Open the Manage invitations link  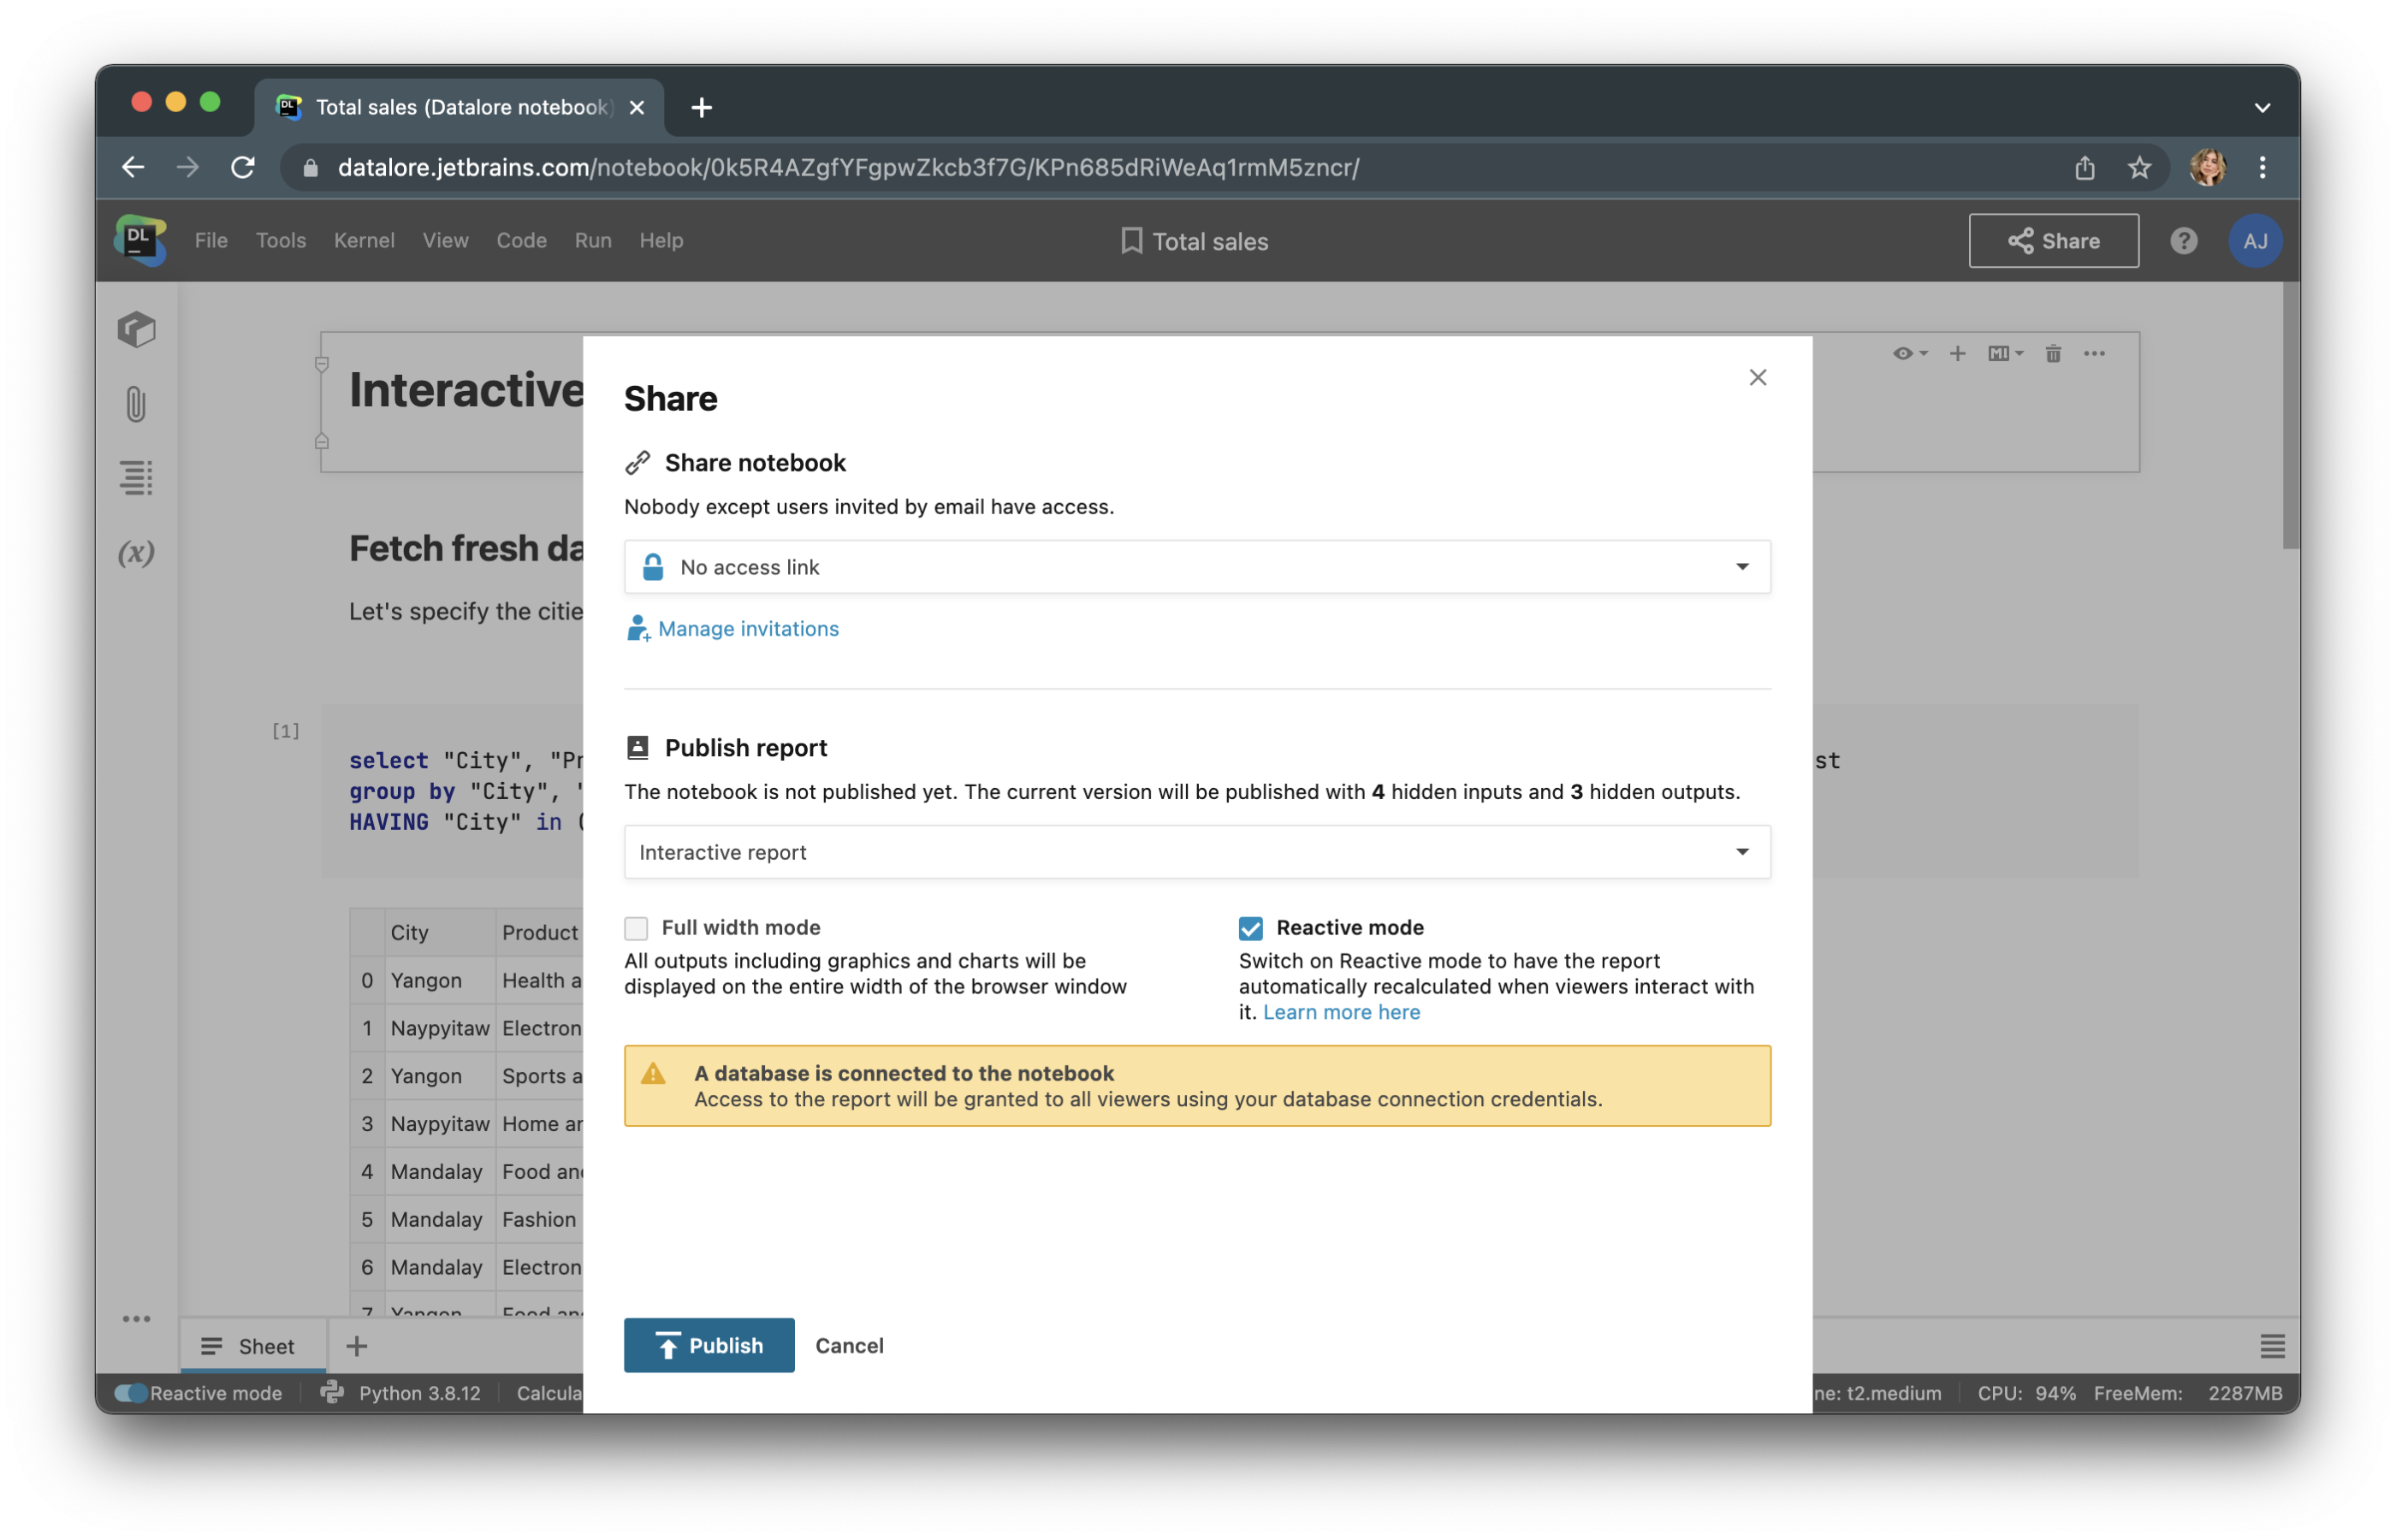pos(748,628)
